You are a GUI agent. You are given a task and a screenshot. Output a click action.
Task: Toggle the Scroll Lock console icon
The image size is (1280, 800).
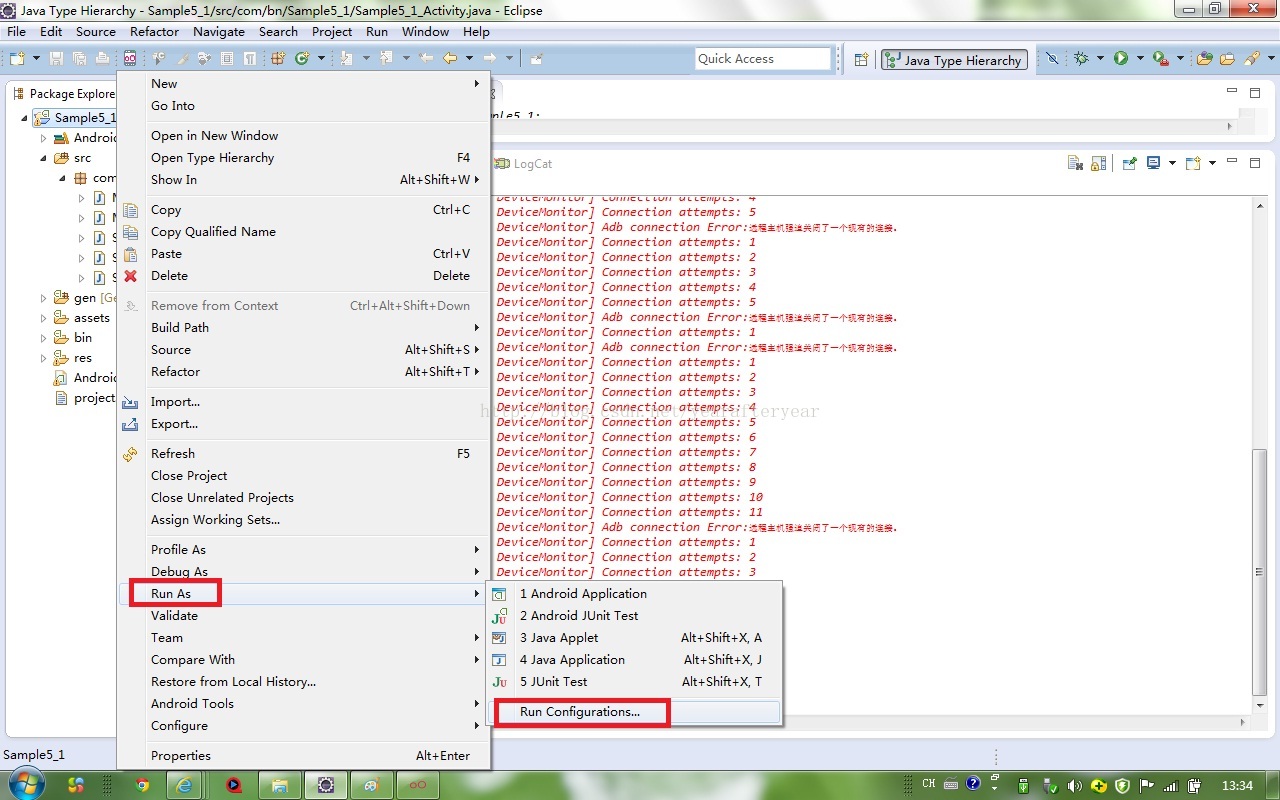coord(1098,163)
